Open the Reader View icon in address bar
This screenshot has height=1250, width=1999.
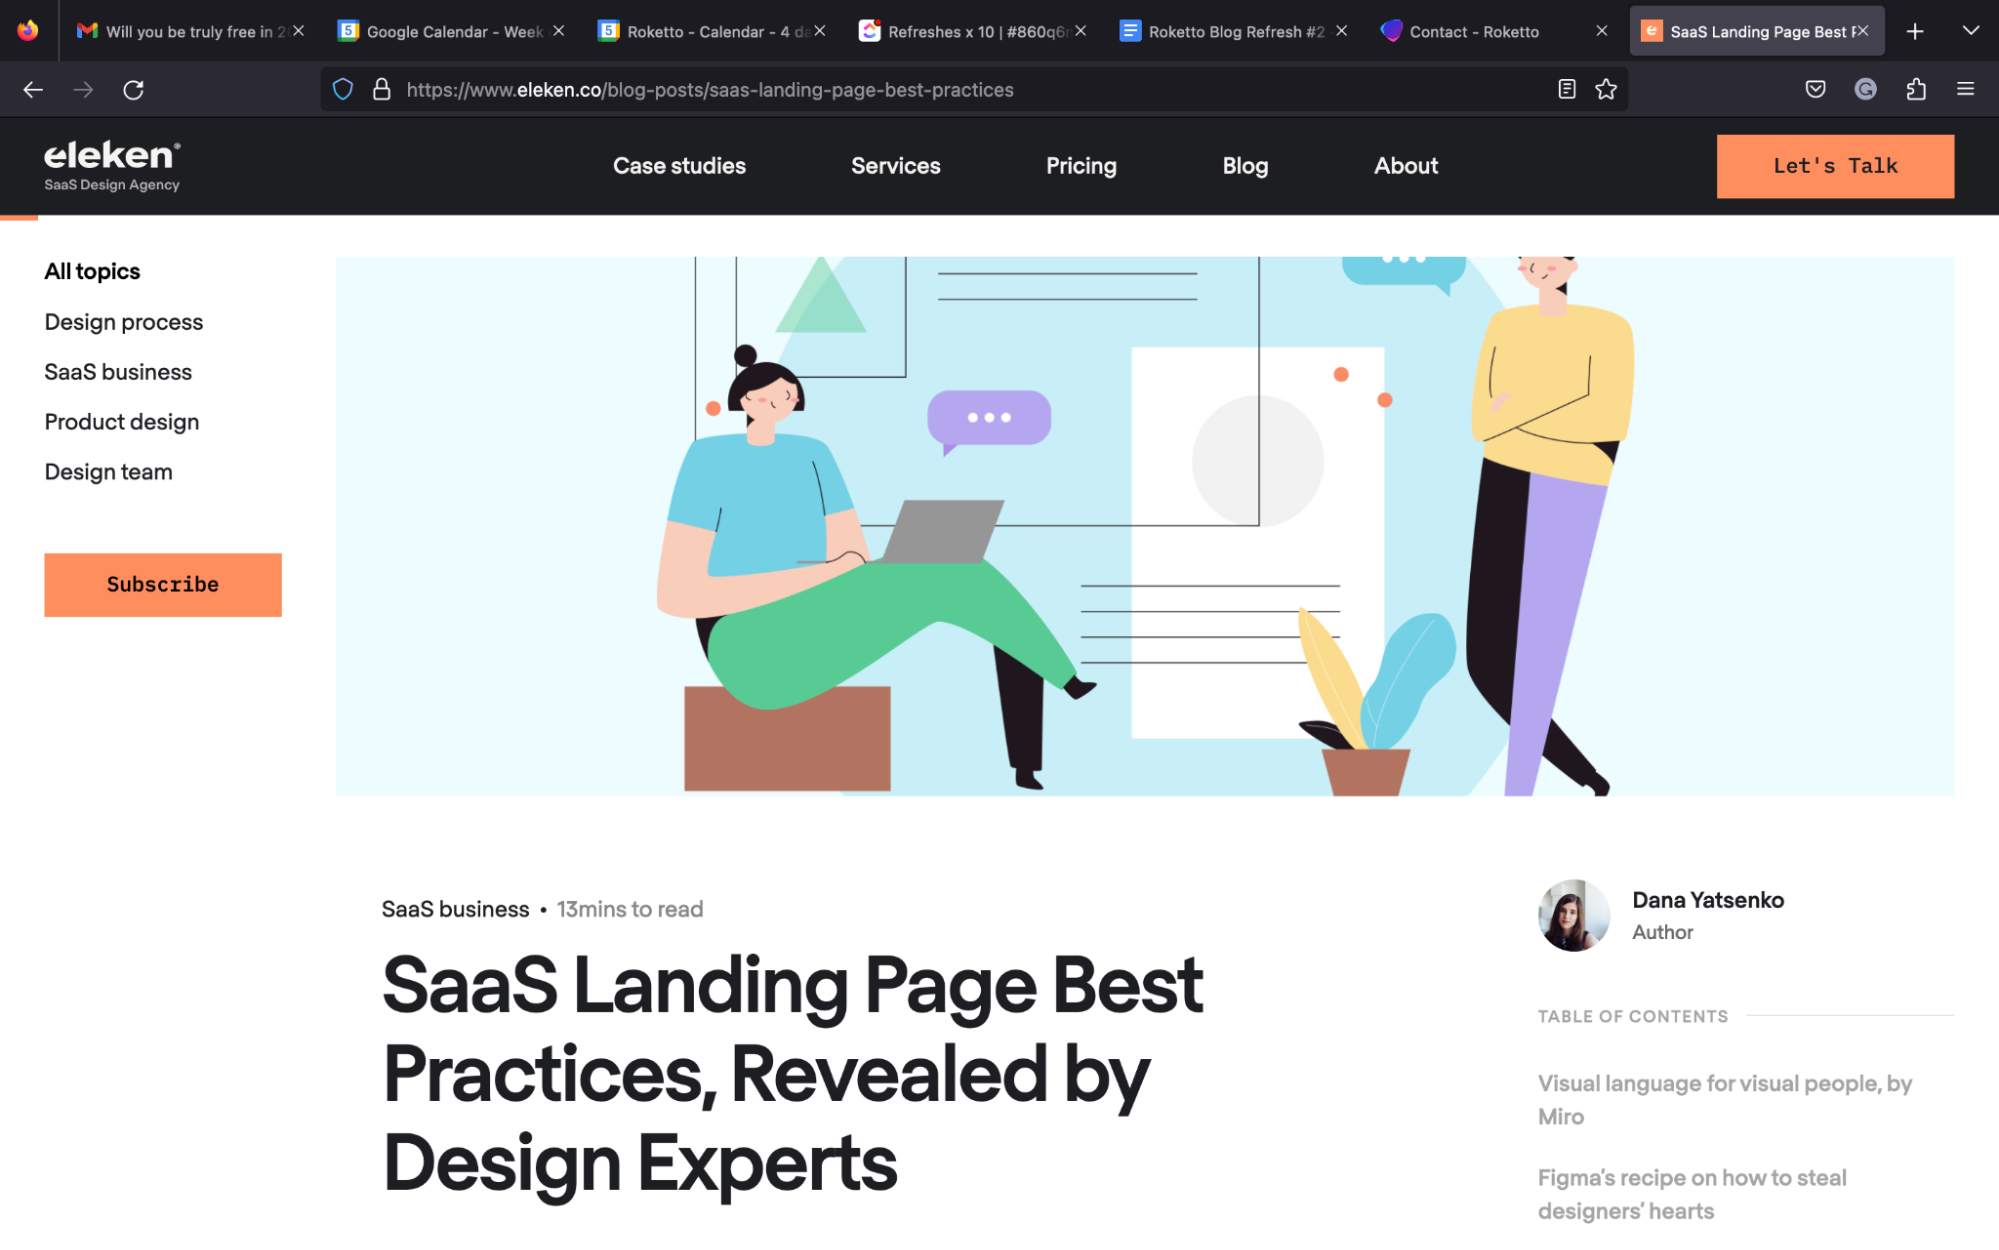1566,89
